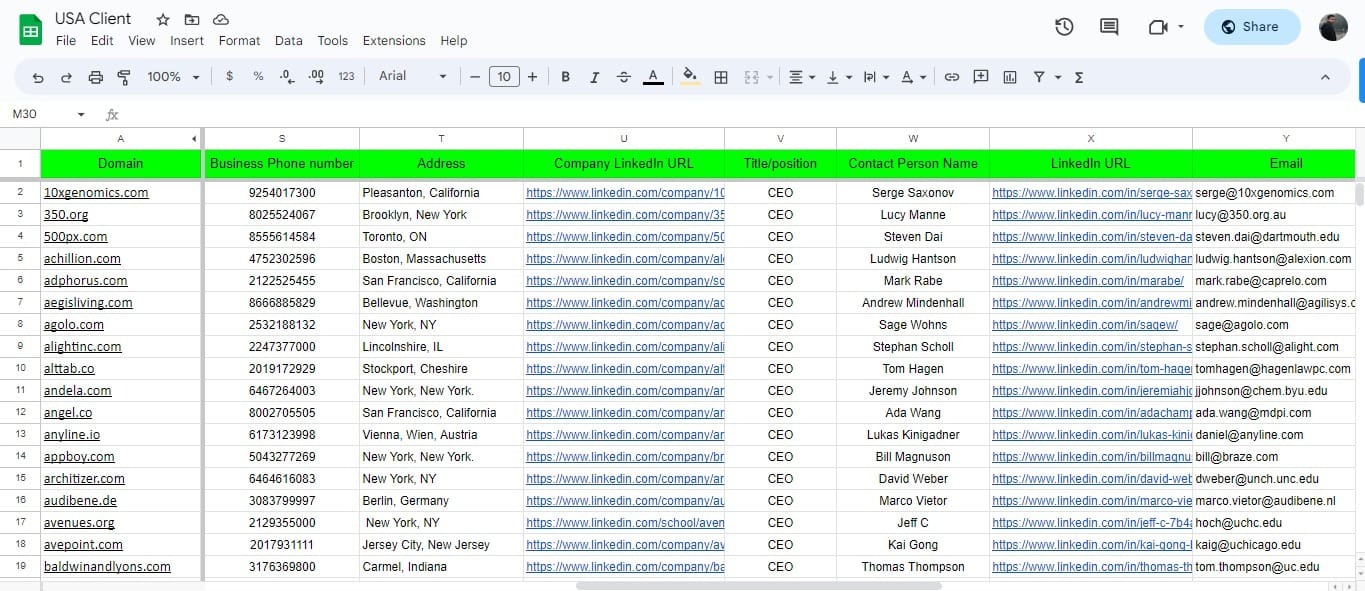Check the cloud document status icon
1365x591 pixels.
(x=221, y=19)
